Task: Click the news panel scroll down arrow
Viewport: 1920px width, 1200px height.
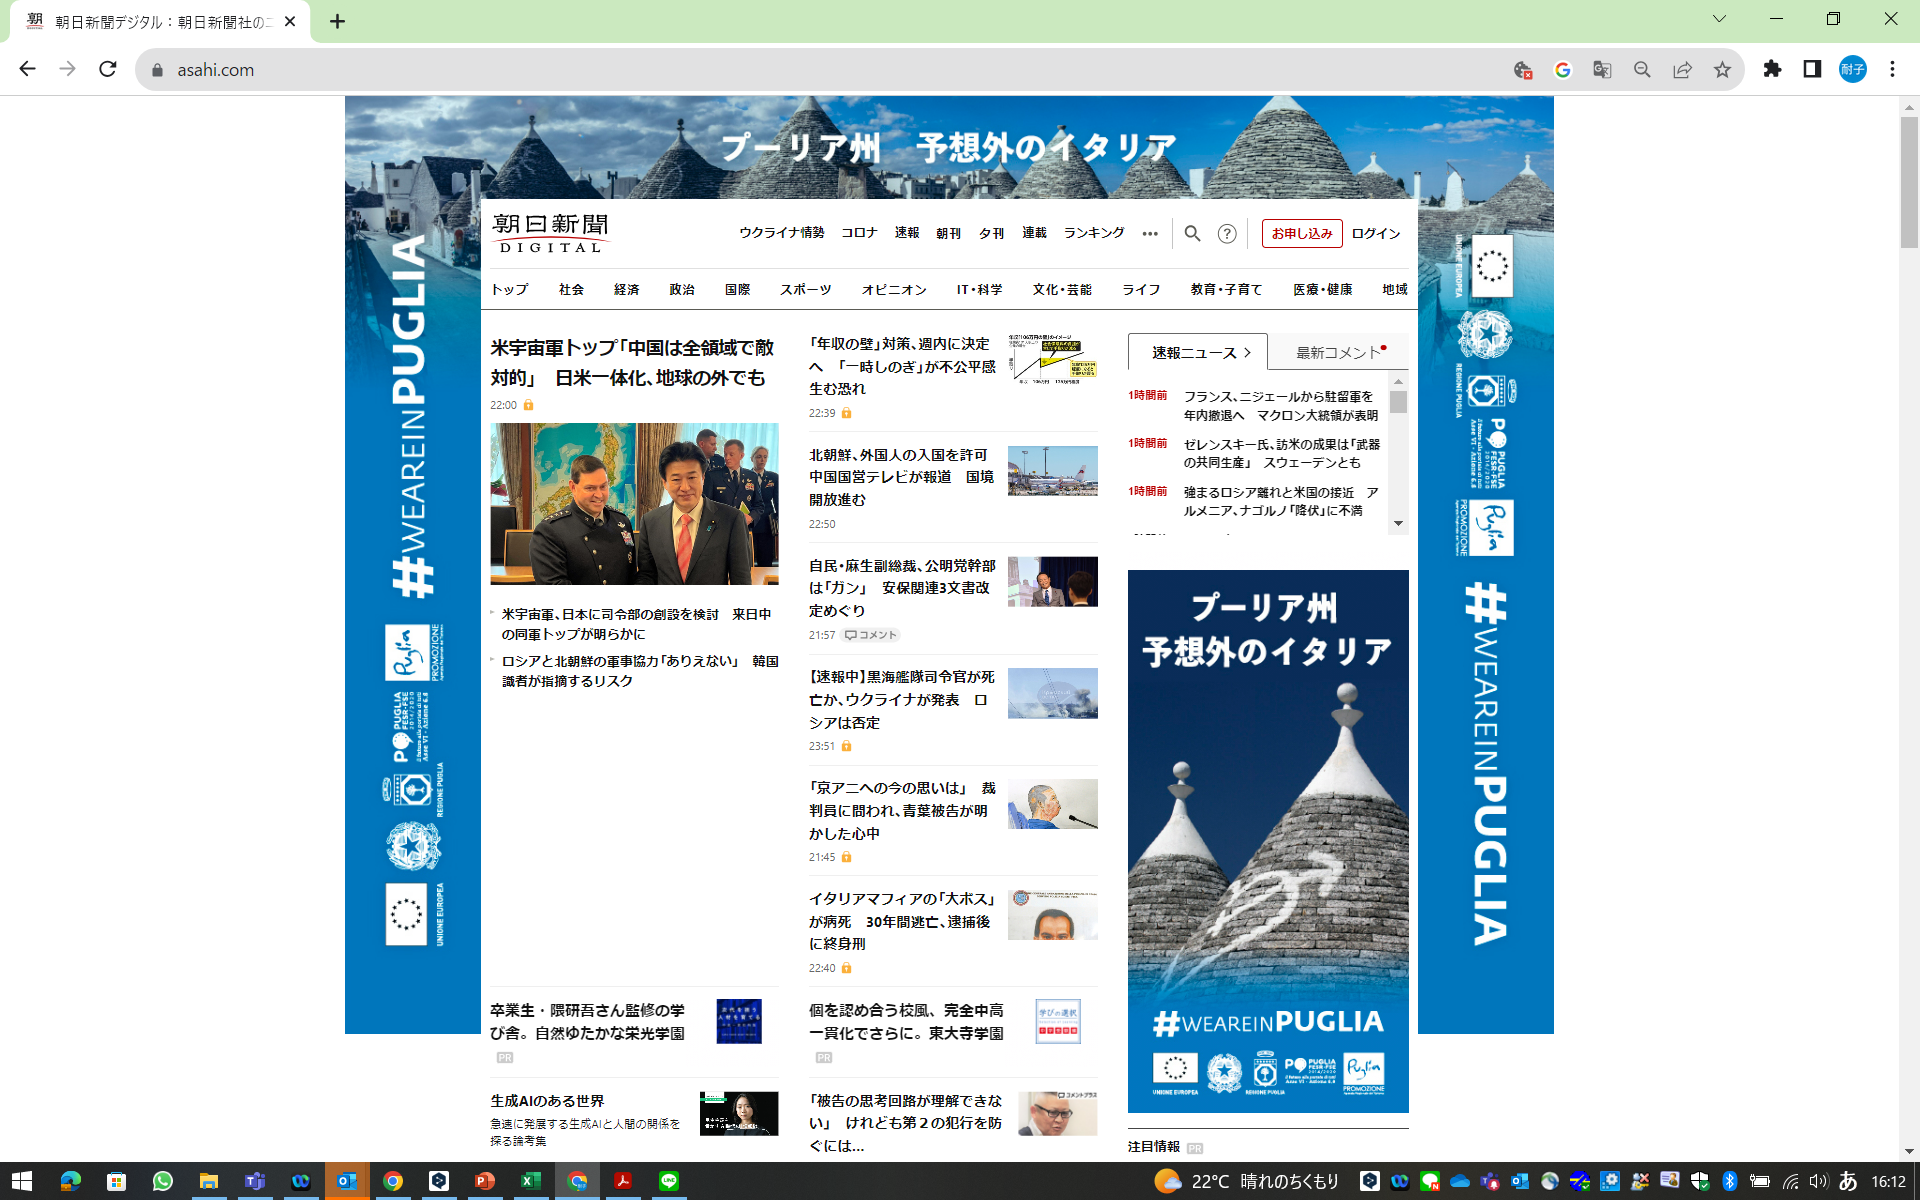Action: tap(1398, 523)
